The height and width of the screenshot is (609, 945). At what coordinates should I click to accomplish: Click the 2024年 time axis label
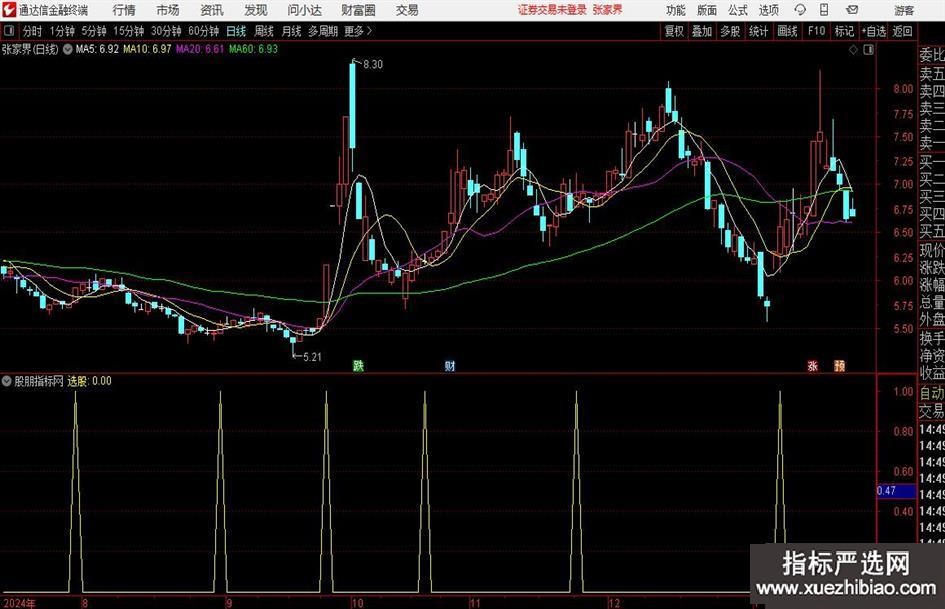20,603
